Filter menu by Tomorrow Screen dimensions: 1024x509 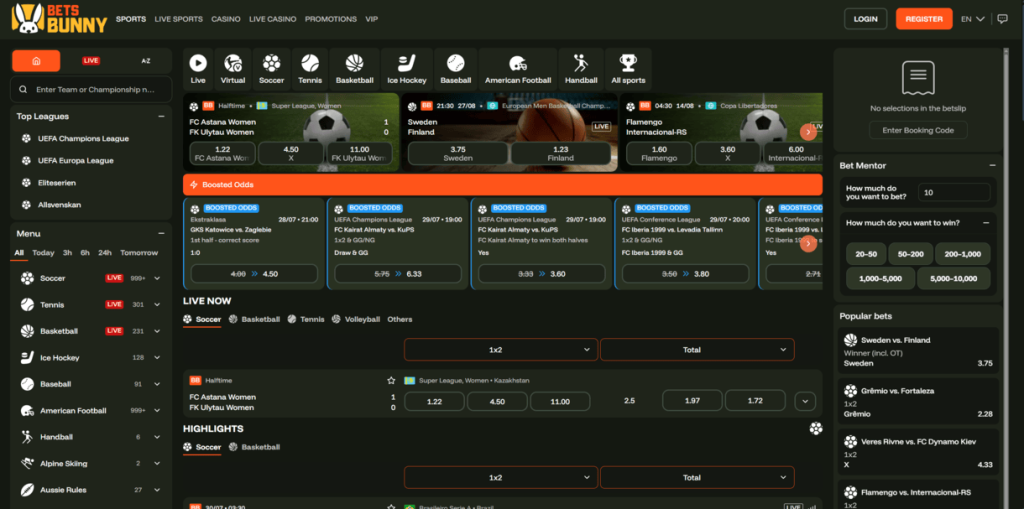[139, 253]
